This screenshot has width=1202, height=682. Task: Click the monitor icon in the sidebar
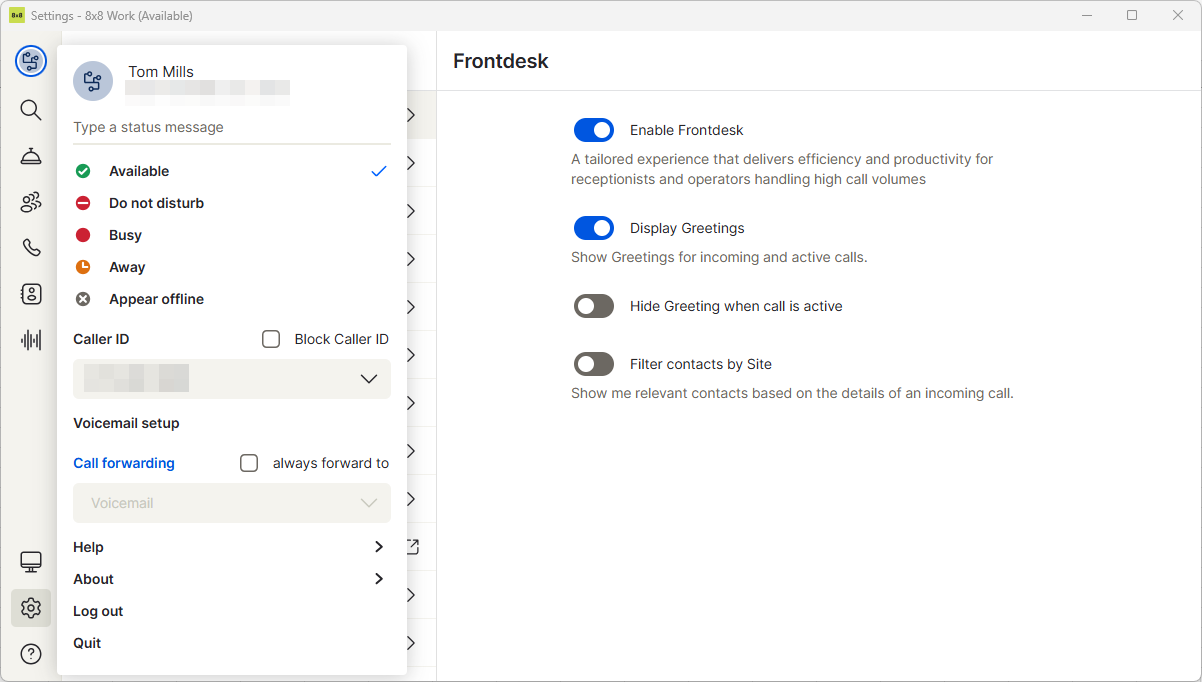pyautogui.click(x=31, y=562)
